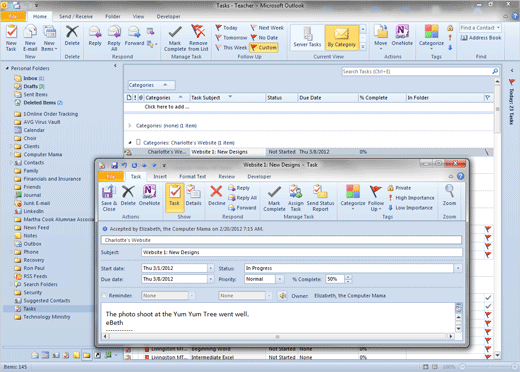Screen dimensions: 520x372
Task: Open Folder ribbon tab
Action: [113, 16]
